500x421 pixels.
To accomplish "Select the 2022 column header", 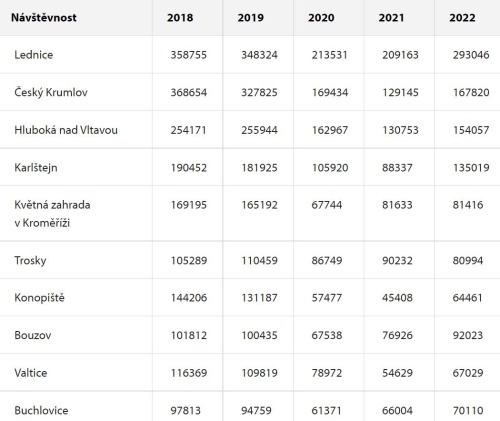I will [462, 17].
